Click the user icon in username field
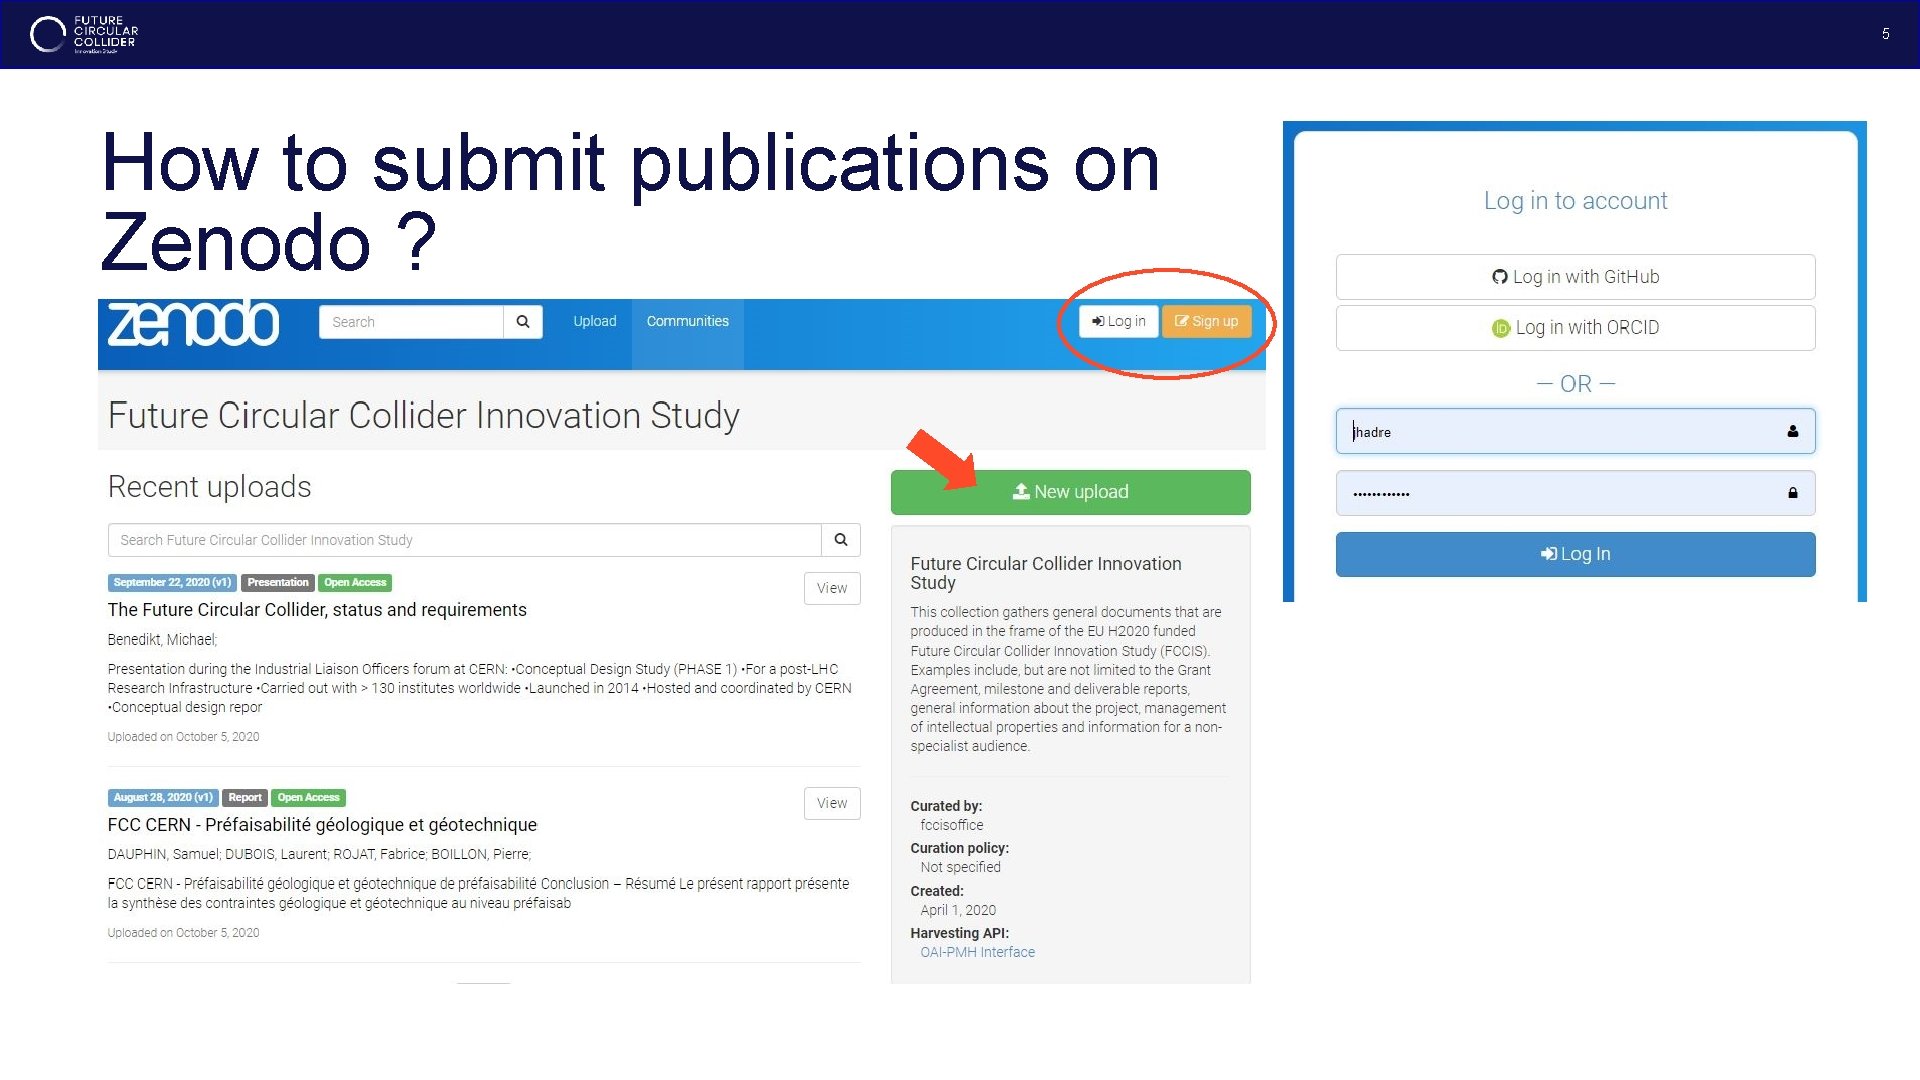 [x=1792, y=431]
